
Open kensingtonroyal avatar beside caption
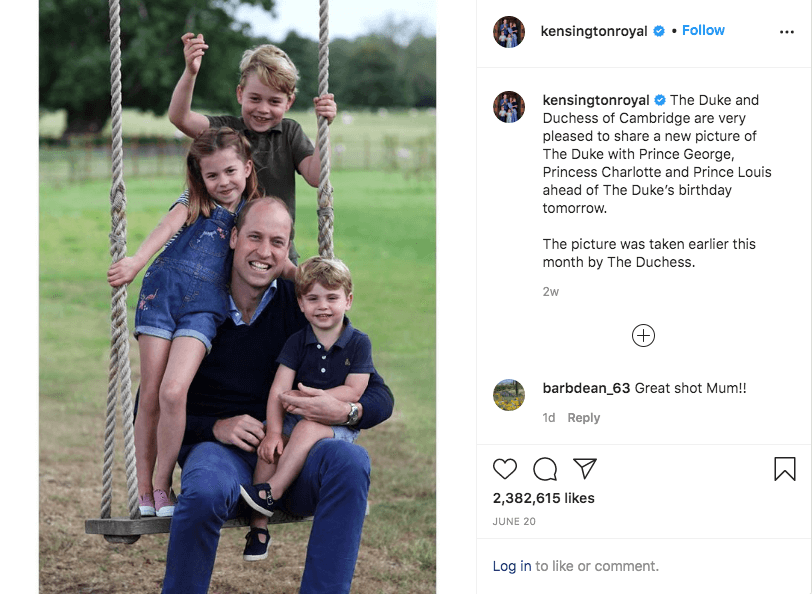(x=509, y=107)
